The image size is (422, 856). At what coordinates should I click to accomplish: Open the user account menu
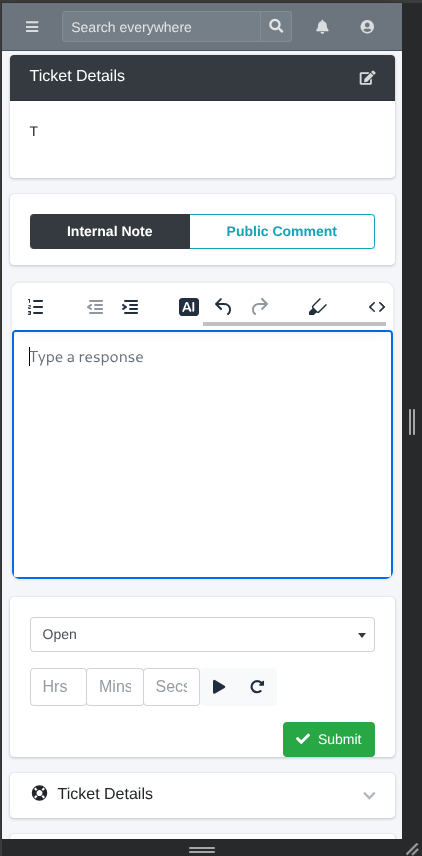367,27
